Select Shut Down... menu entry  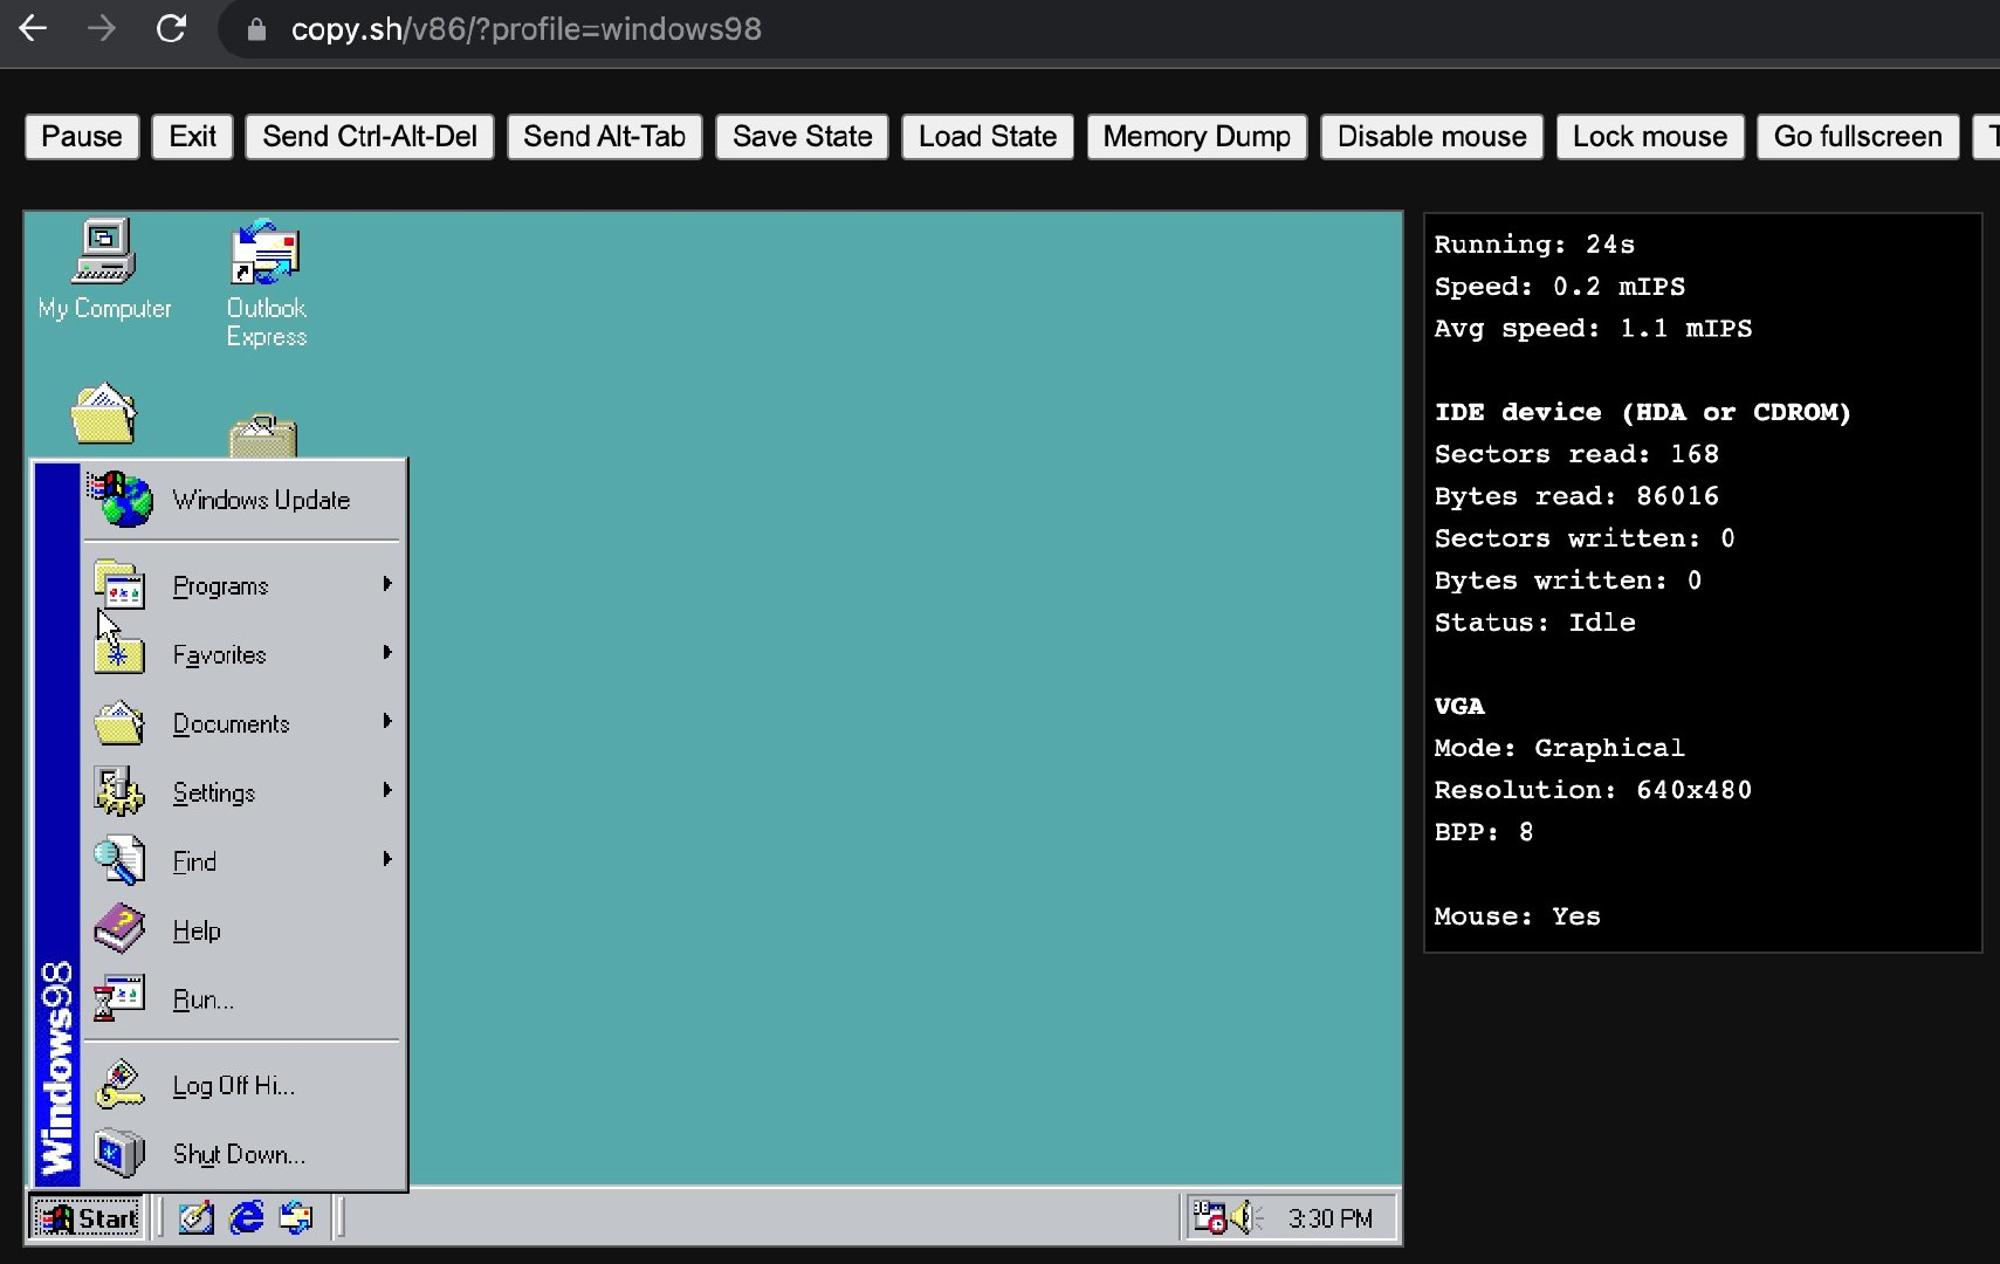(238, 1155)
